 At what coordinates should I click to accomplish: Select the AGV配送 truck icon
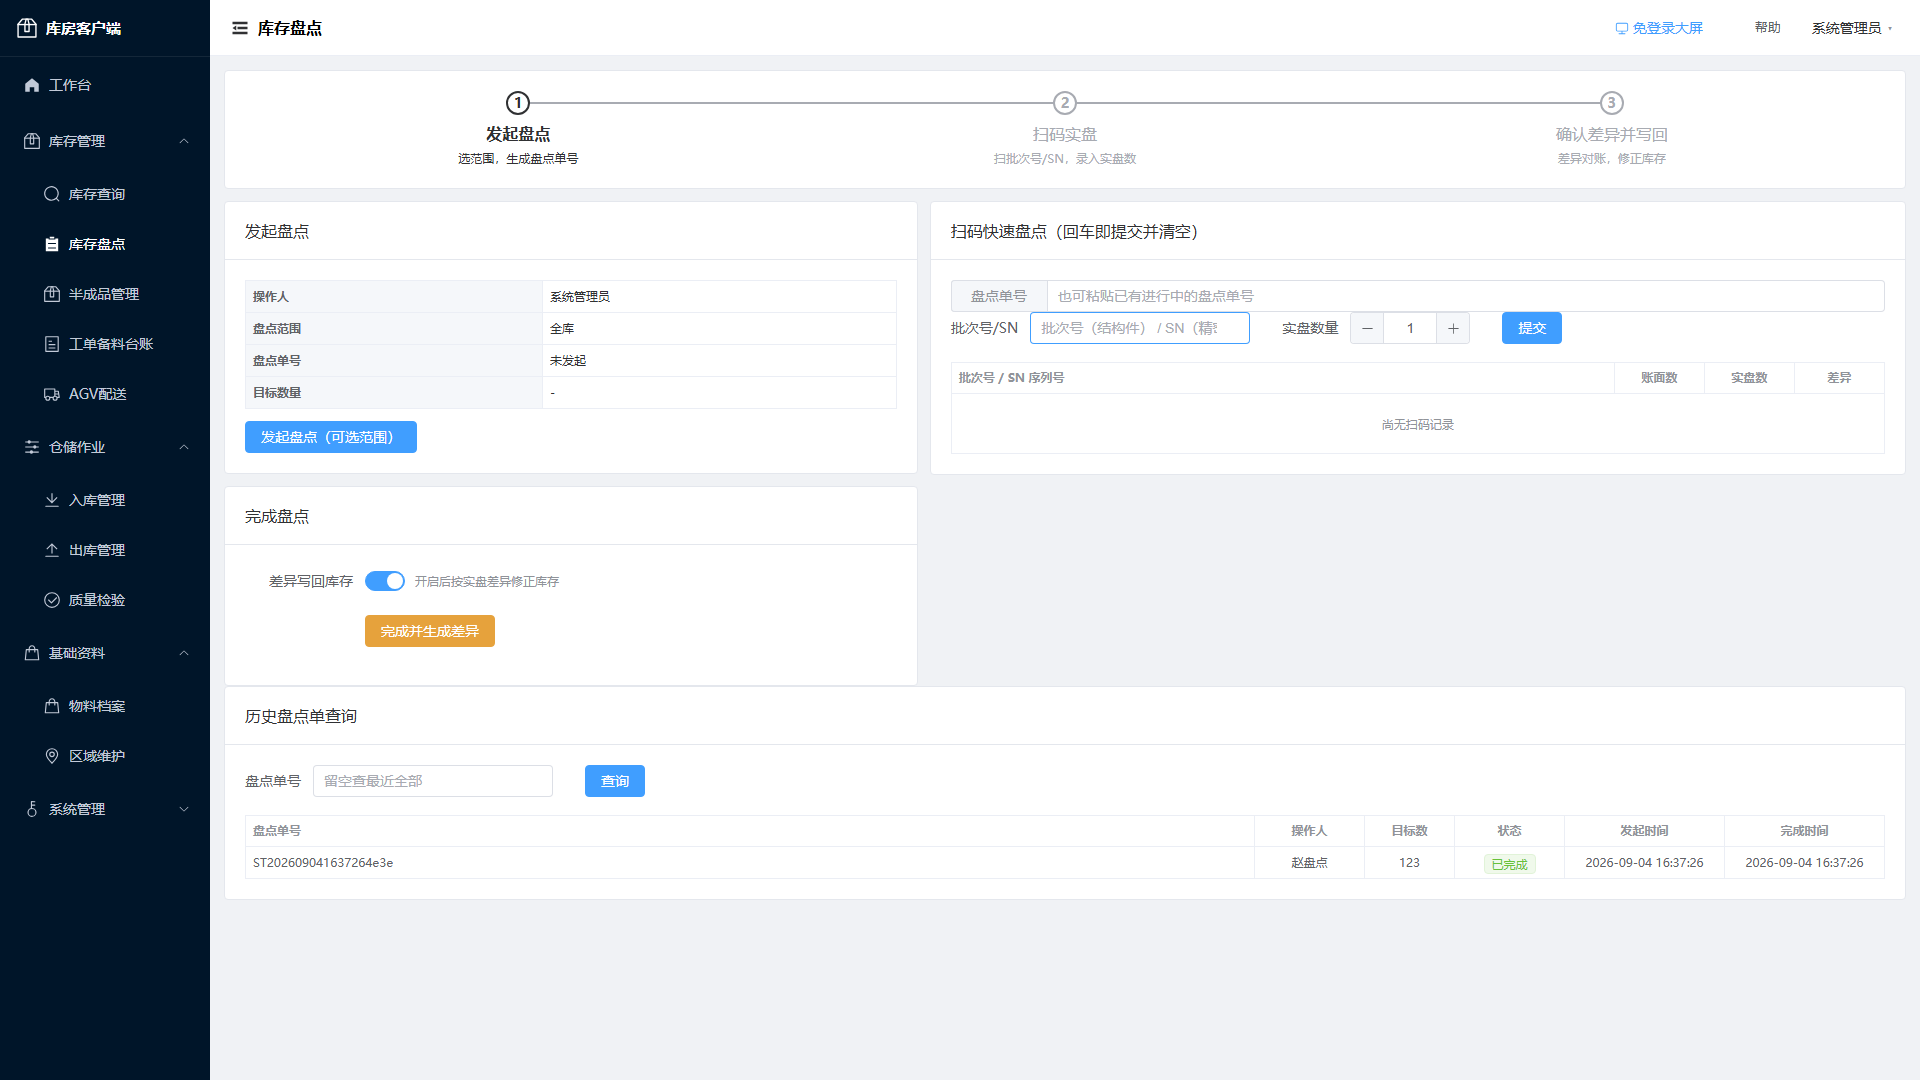[52, 394]
